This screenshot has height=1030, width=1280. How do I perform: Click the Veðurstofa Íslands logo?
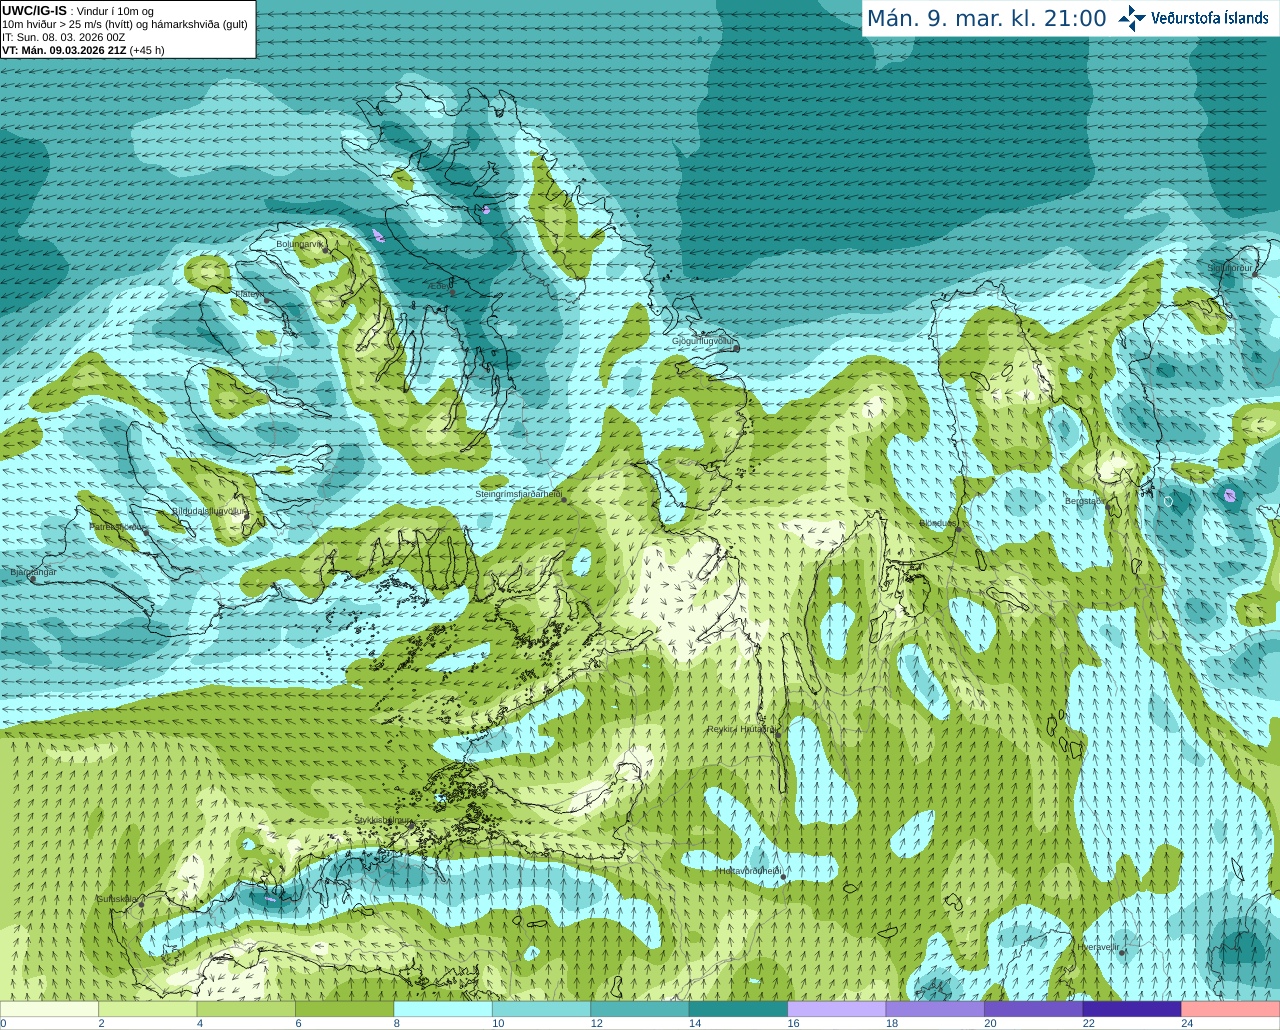click(1194, 18)
